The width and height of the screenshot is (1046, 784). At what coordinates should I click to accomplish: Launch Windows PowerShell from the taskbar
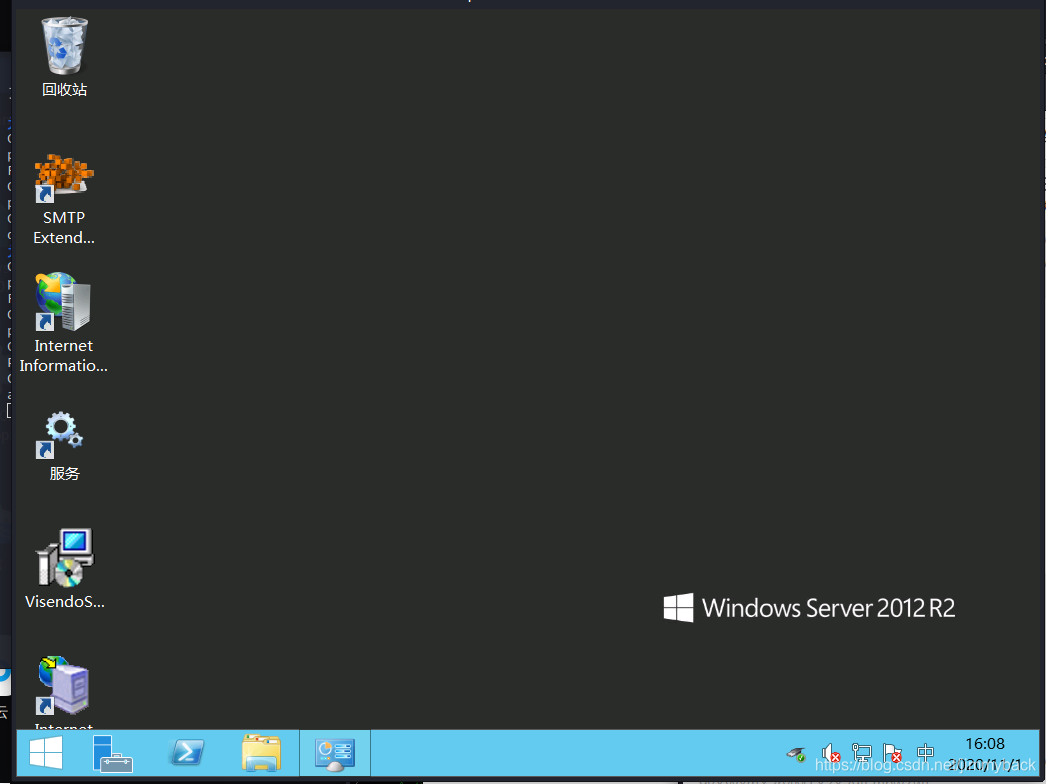coord(186,753)
